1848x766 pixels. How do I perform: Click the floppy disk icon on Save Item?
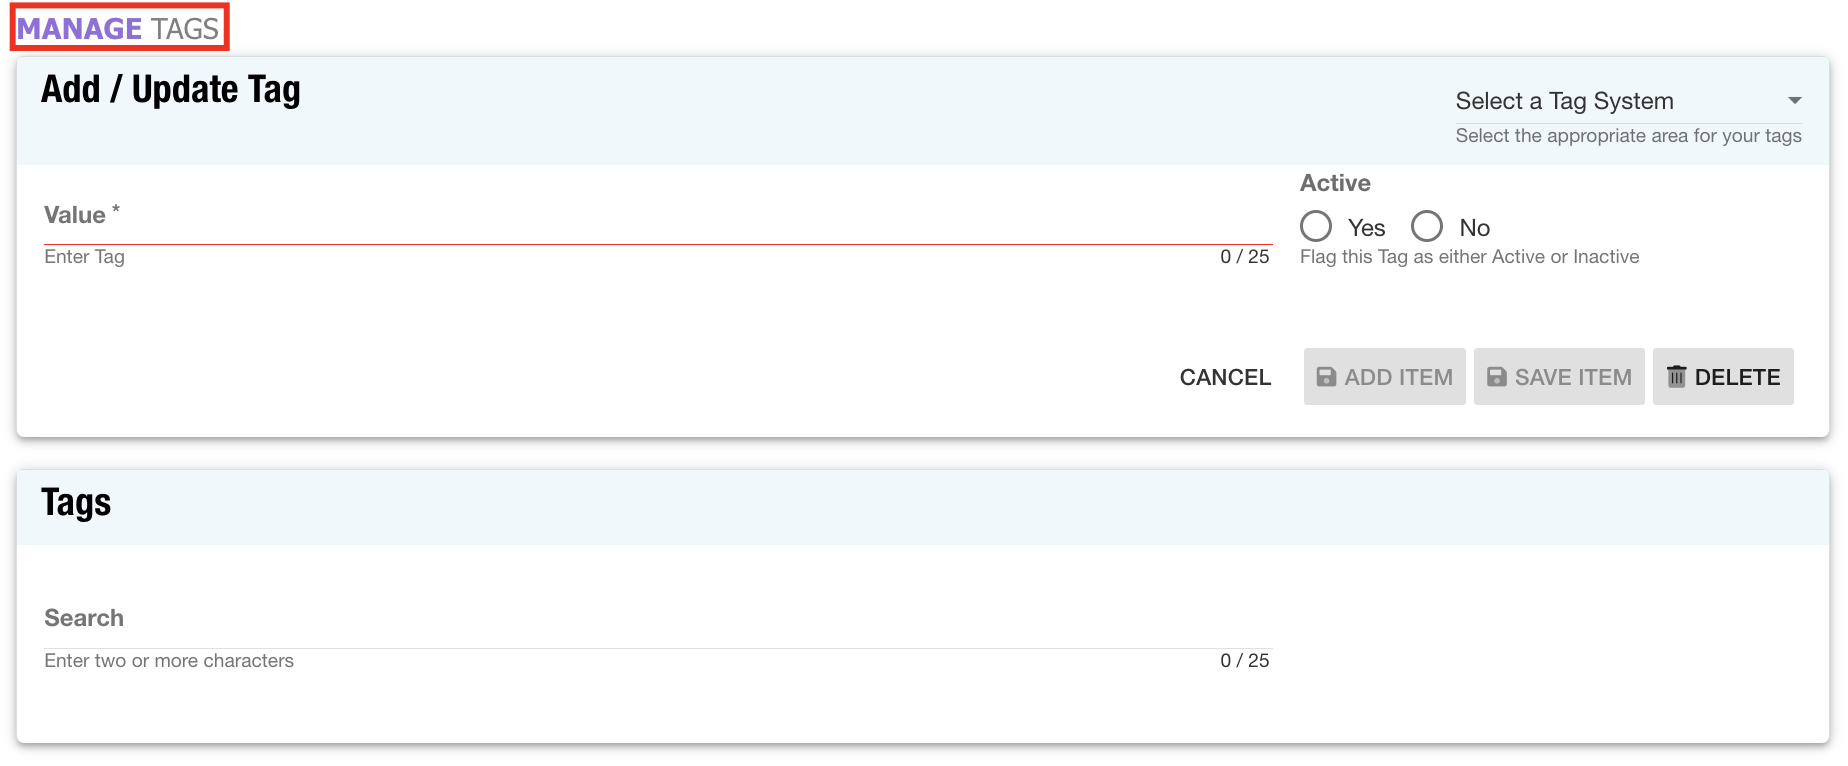pos(1496,377)
